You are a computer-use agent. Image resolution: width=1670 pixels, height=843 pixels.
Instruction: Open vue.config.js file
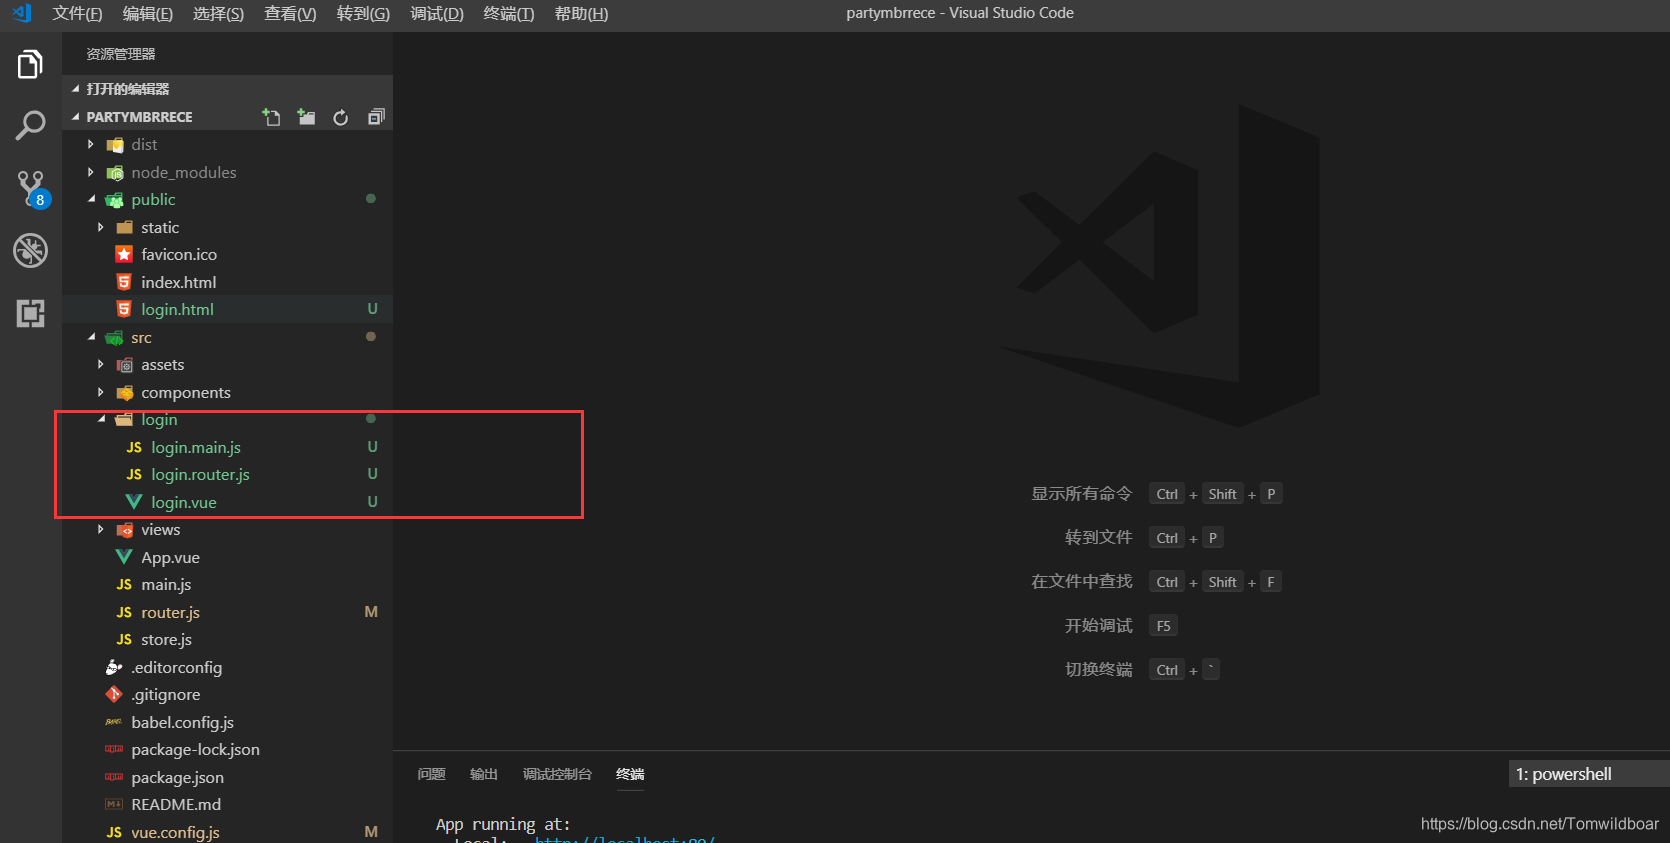228,832
